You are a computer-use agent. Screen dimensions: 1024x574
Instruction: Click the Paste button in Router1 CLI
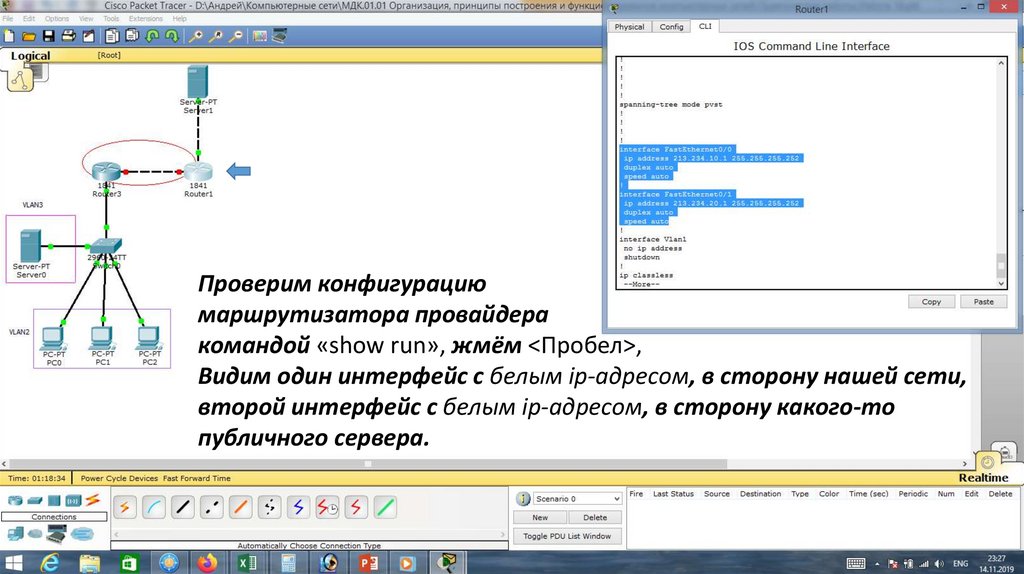pyautogui.click(x=984, y=302)
